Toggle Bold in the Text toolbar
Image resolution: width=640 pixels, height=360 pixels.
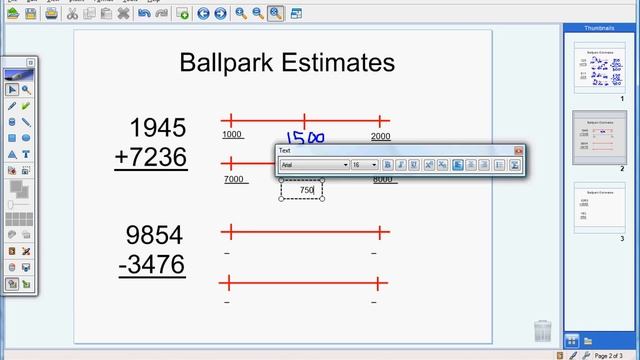pyautogui.click(x=387, y=164)
